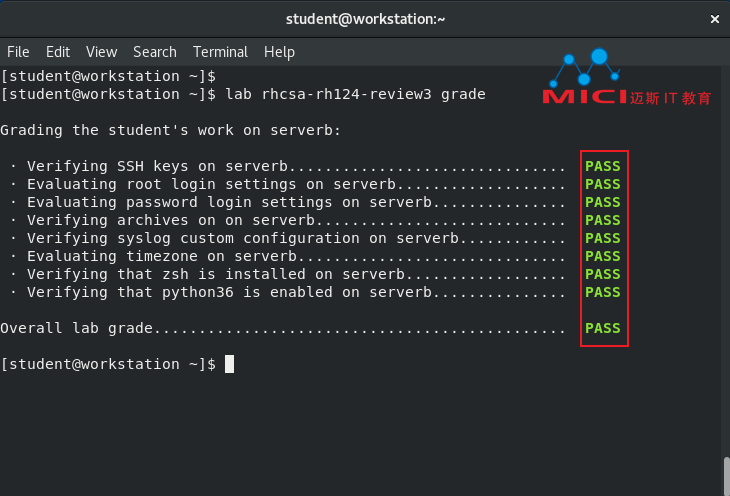The height and width of the screenshot is (496, 730).
Task: Click the Overall lab grade PASS result
Action: click(x=603, y=328)
